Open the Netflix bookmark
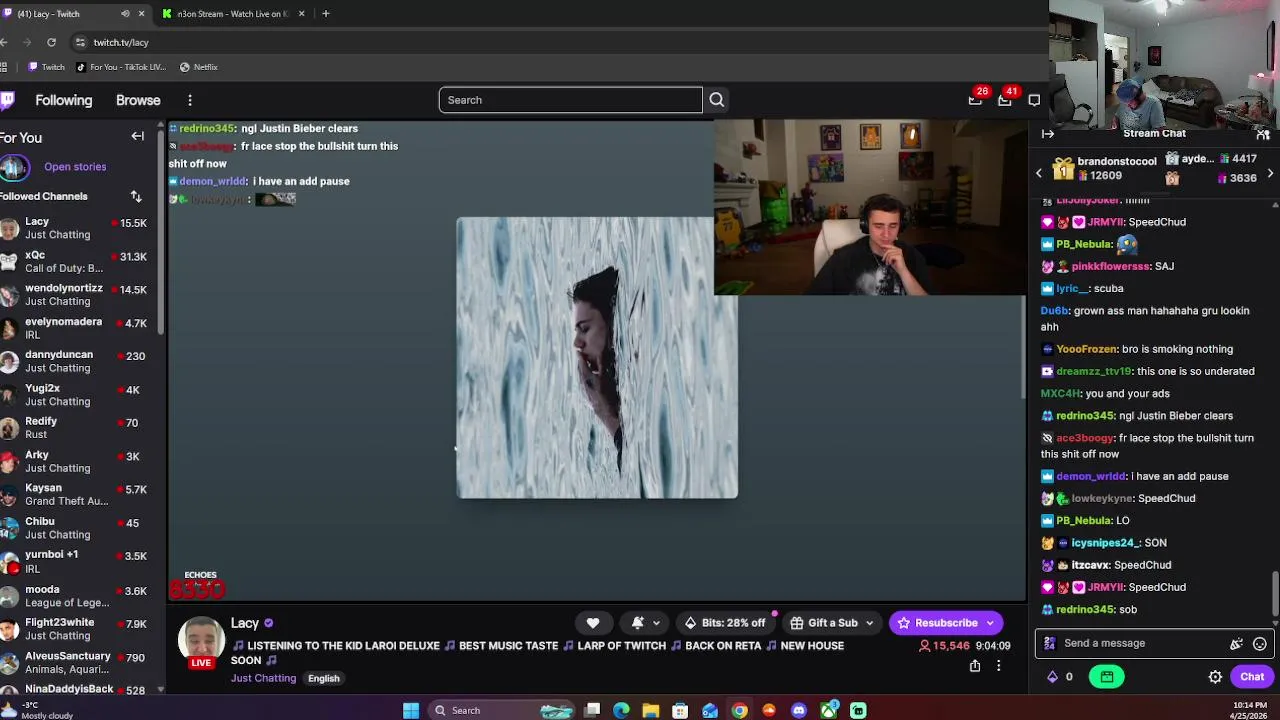 (198, 67)
